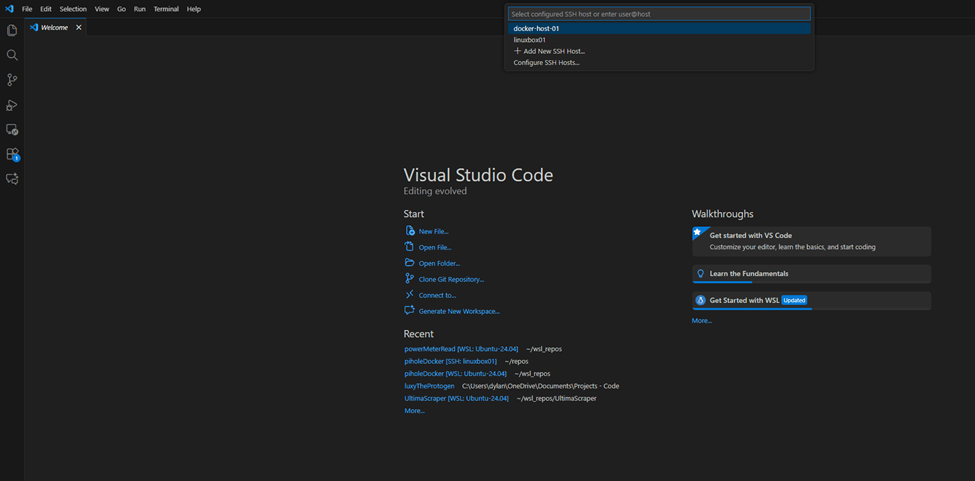975x481 pixels.
Task: Open the Source Control view icon
Action: click(x=12, y=80)
